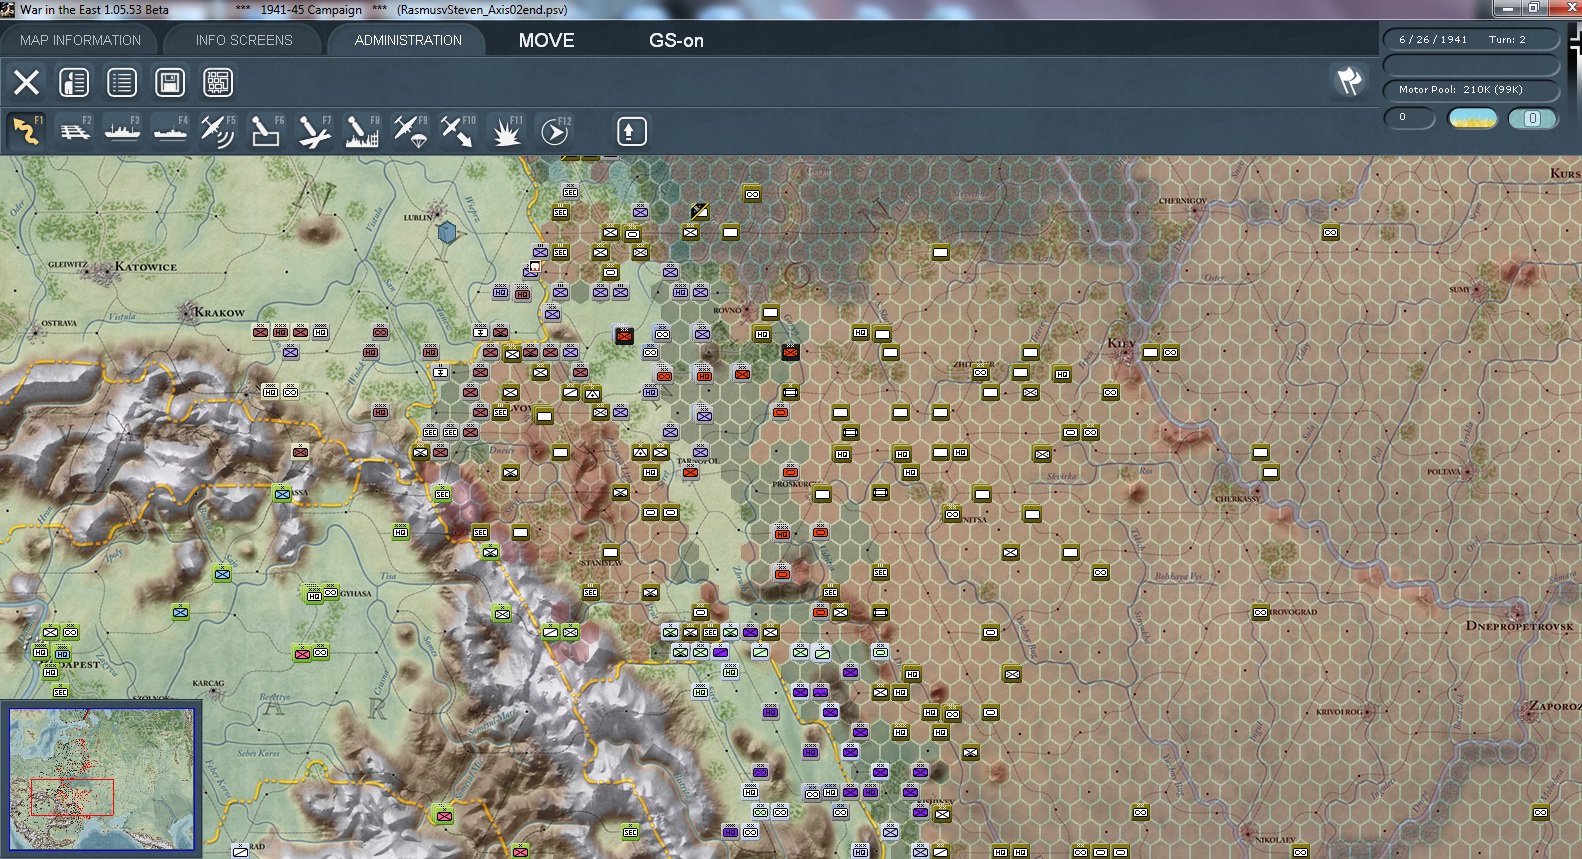This screenshot has height=859, width=1582.
Task: Select the blue hexagon marker near Lublin
Action: 447,232
